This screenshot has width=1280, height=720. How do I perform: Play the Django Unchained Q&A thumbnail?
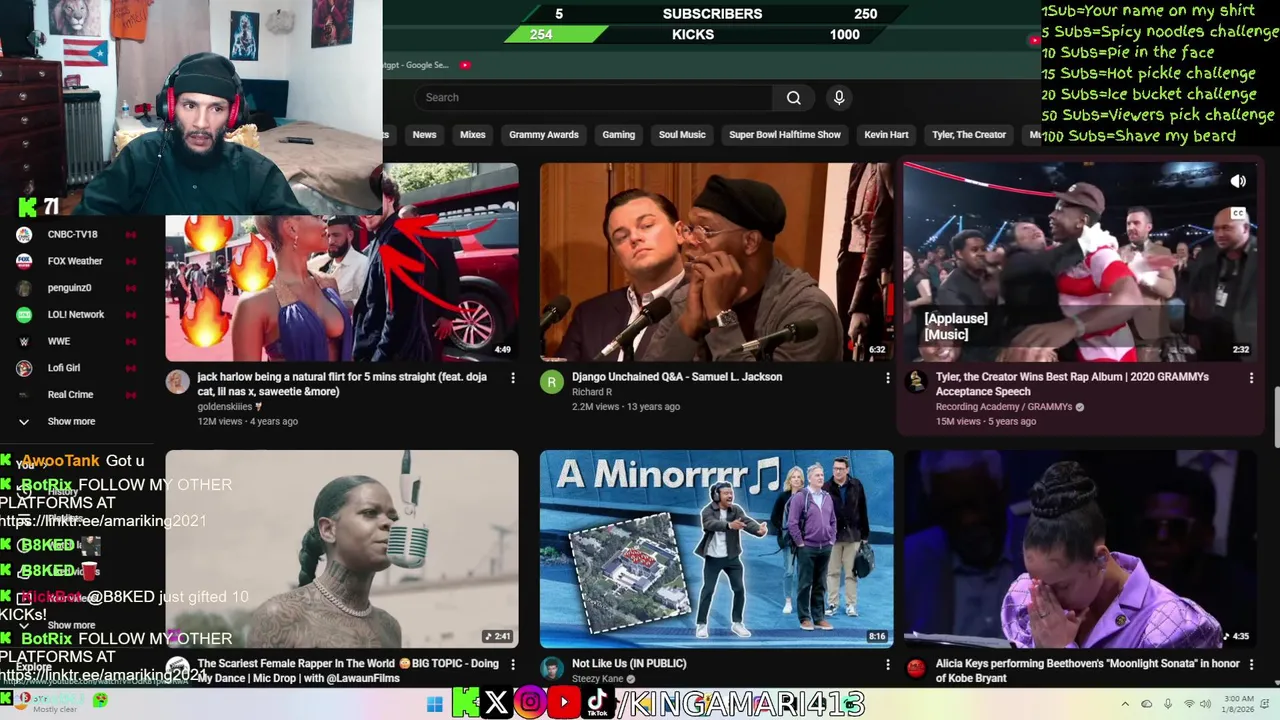point(716,262)
